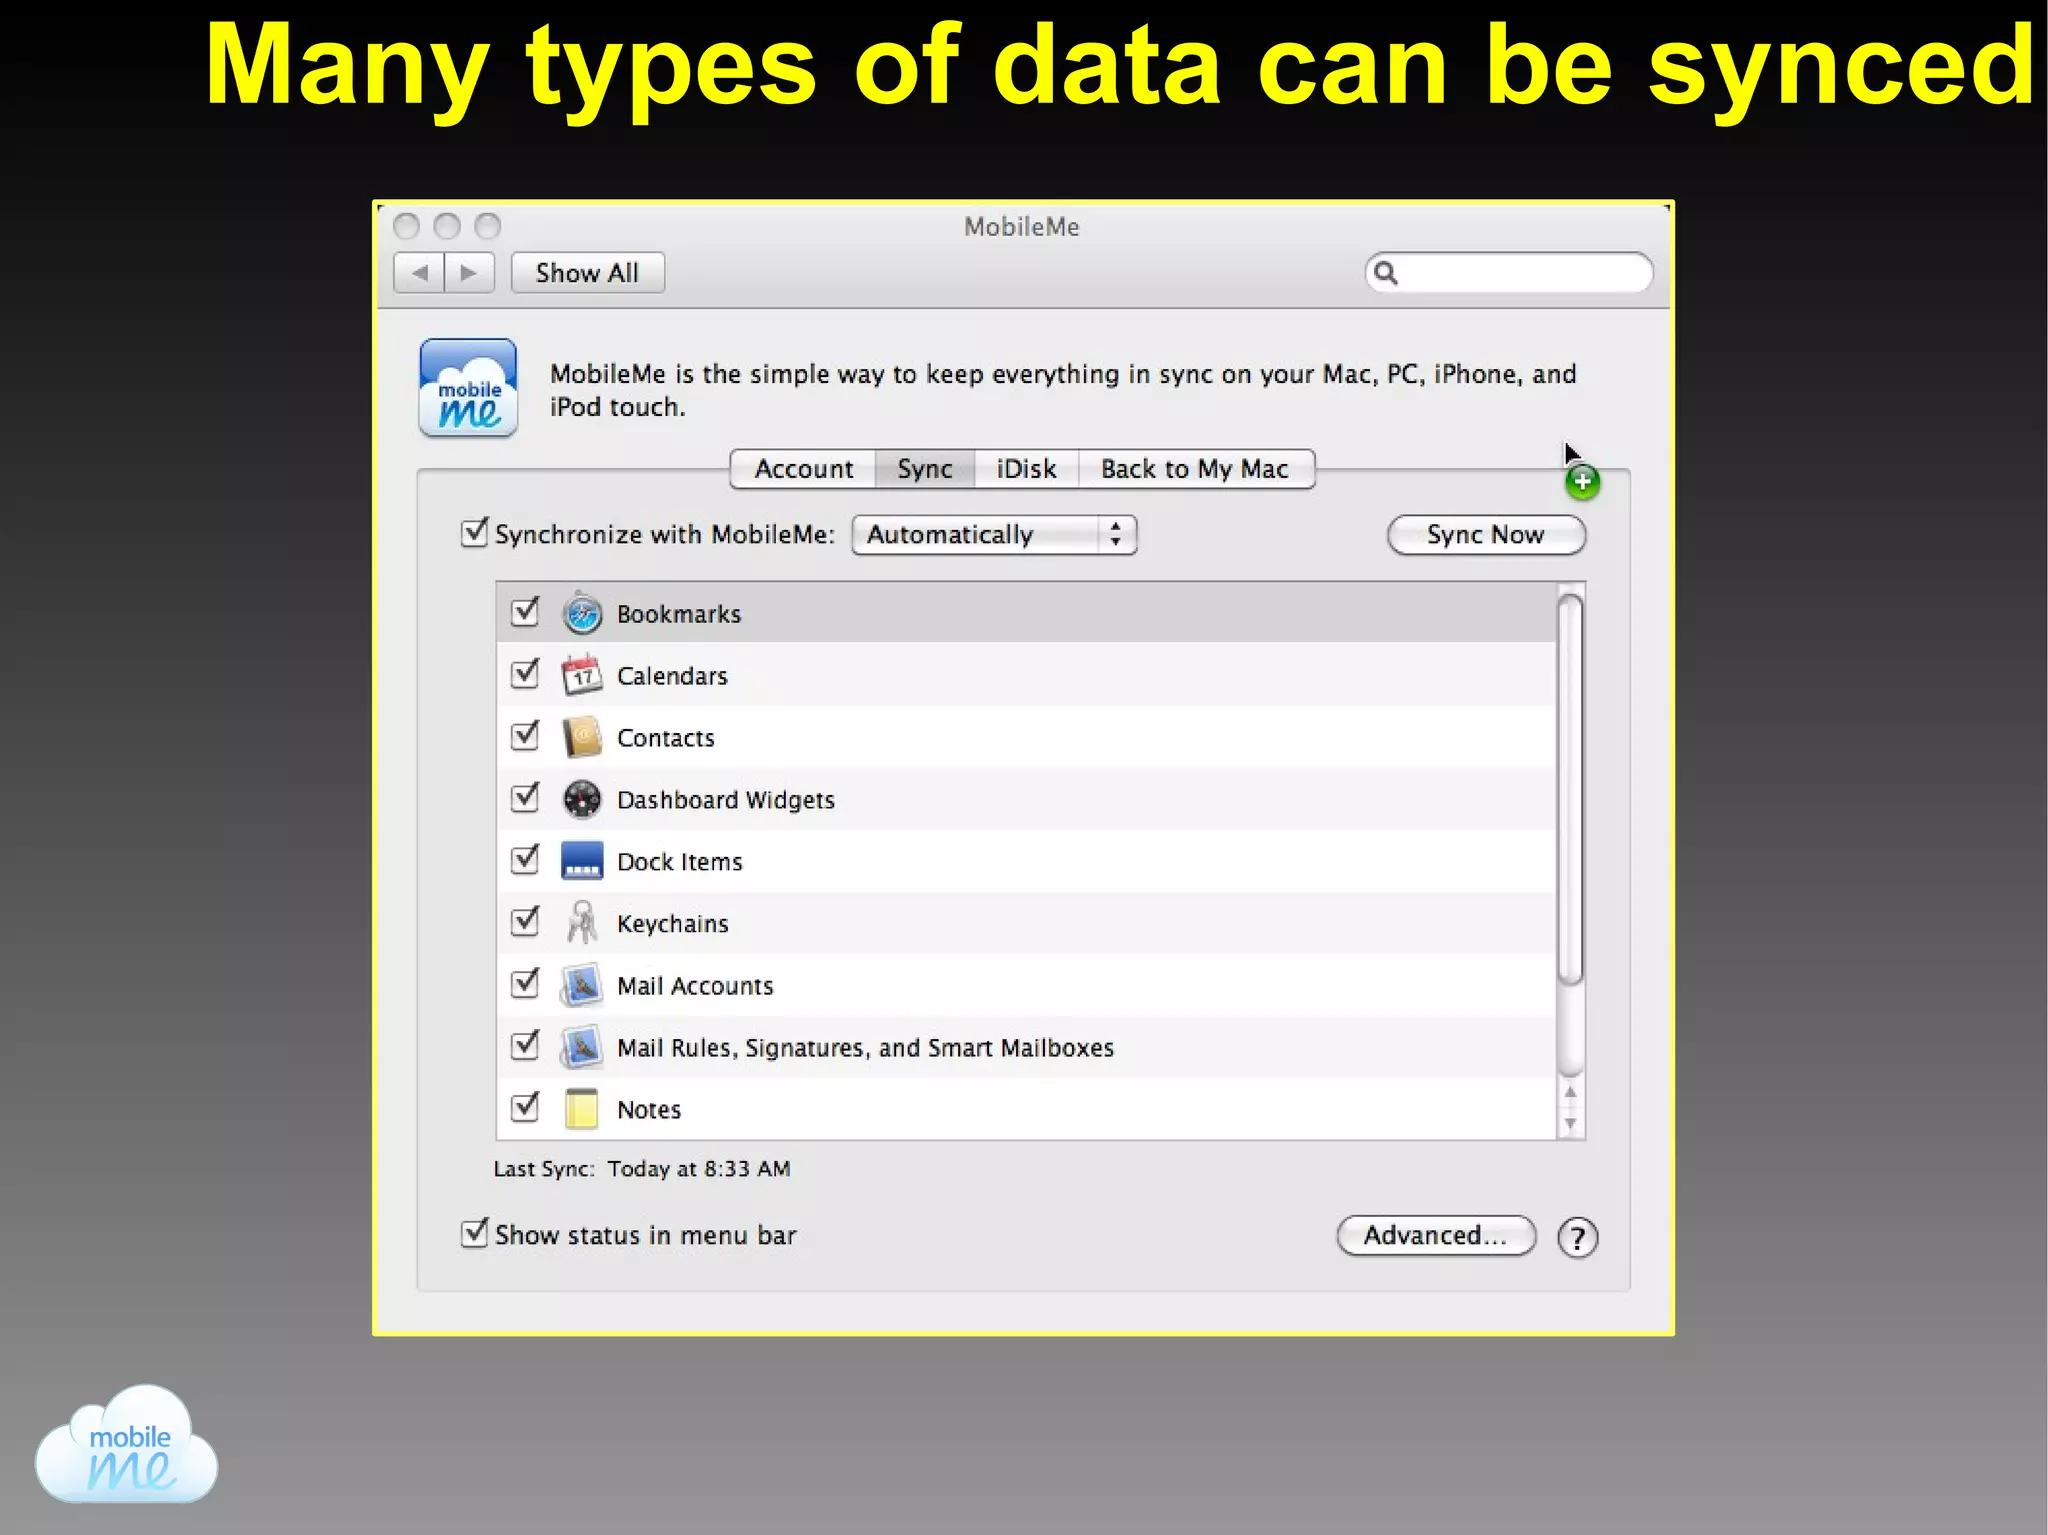Disable Dock Items syncing checkbox
The image size is (2048, 1535).
[x=525, y=859]
